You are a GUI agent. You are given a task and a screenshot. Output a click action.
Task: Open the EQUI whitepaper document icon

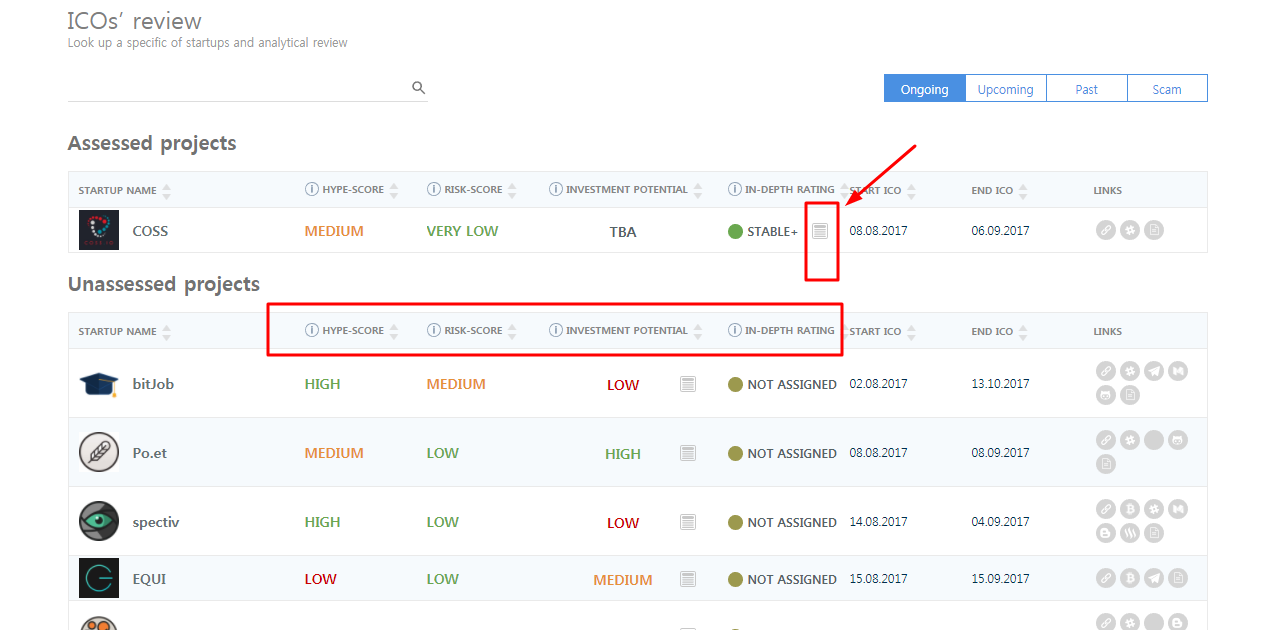point(1178,578)
